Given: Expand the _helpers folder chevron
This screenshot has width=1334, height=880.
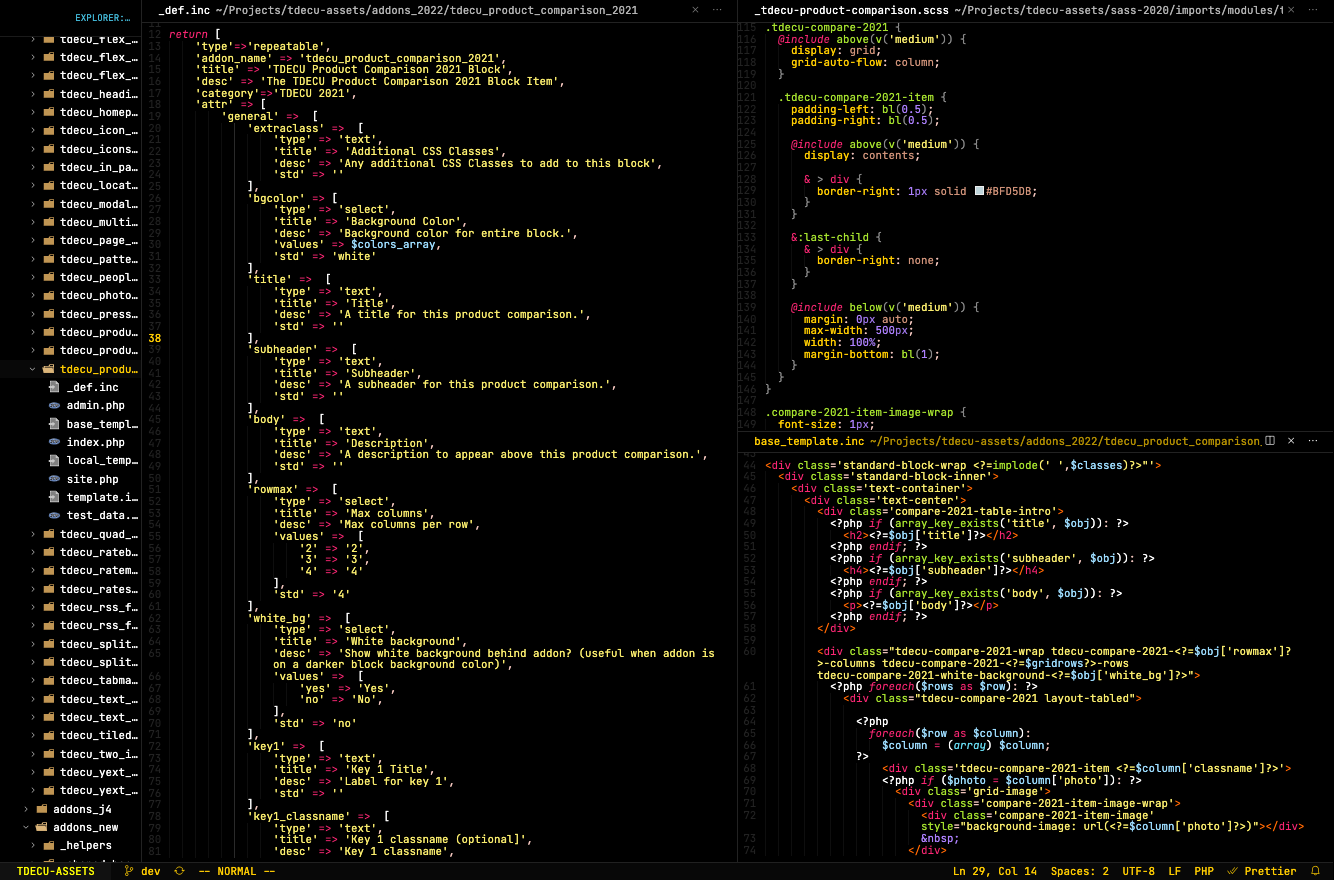Looking at the screenshot, I should click(x=32, y=845).
